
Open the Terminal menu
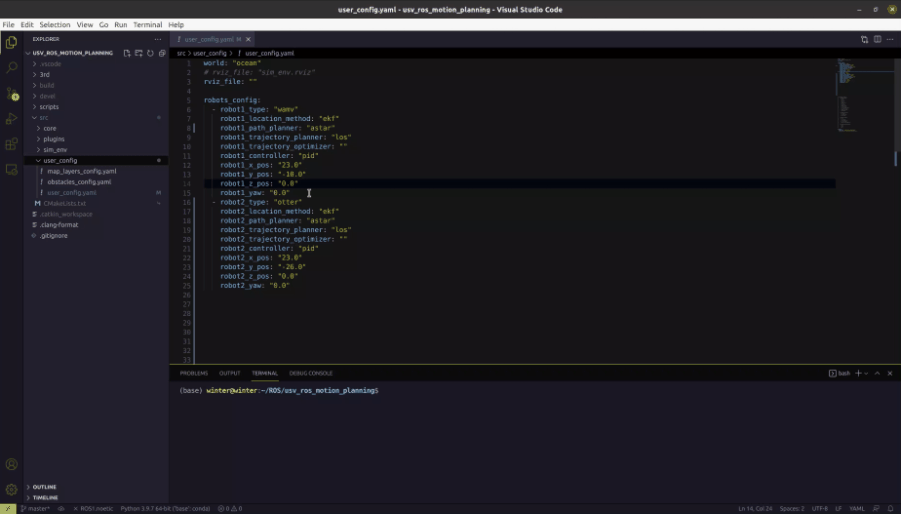point(148,25)
